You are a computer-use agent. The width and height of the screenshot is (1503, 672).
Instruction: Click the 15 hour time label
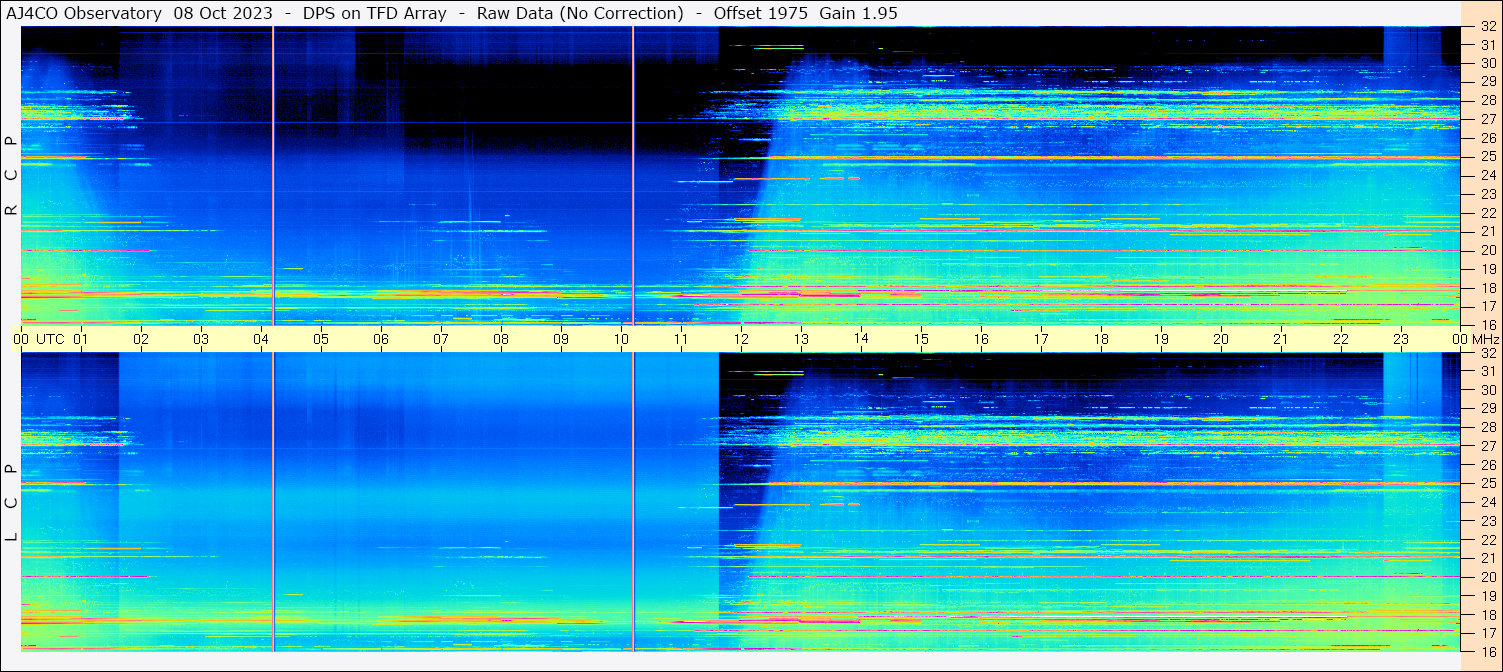pyautogui.click(x=921, y=339)
